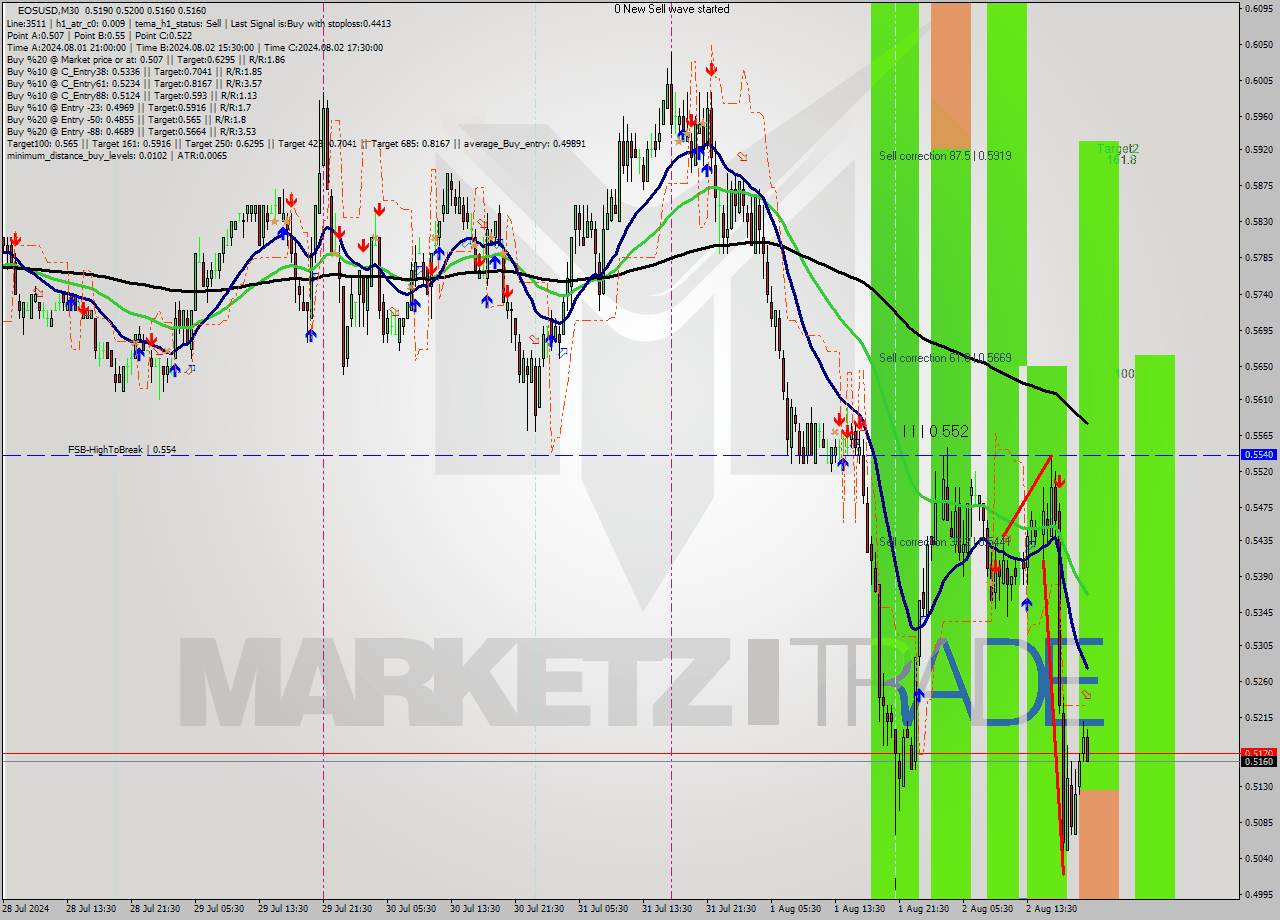1280x920 pixels.
Task: Select the 'Target2' label on the green bar
Action: pyautogui.click(x=1118, y=149)
